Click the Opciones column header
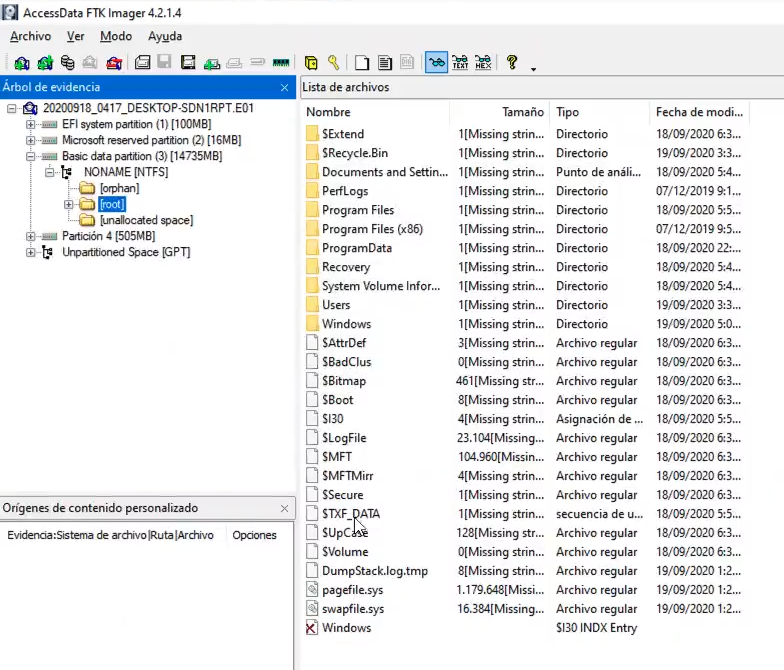This screenshot has width=784, height=670. 254,535
